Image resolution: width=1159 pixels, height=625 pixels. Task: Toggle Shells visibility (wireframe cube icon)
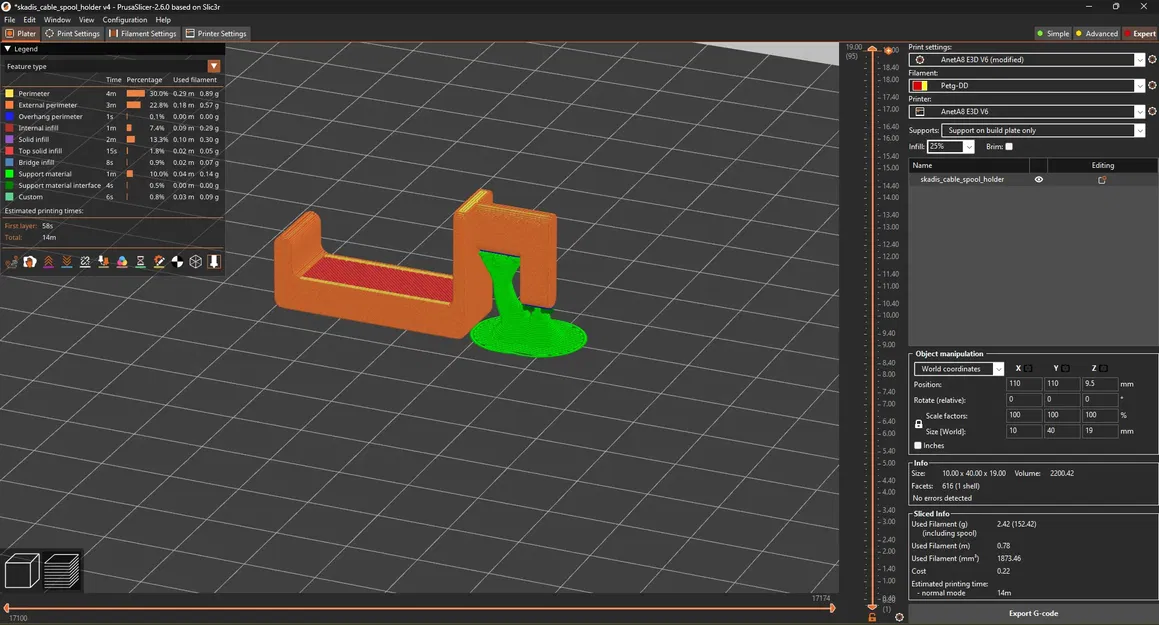(x=196, y=262)
